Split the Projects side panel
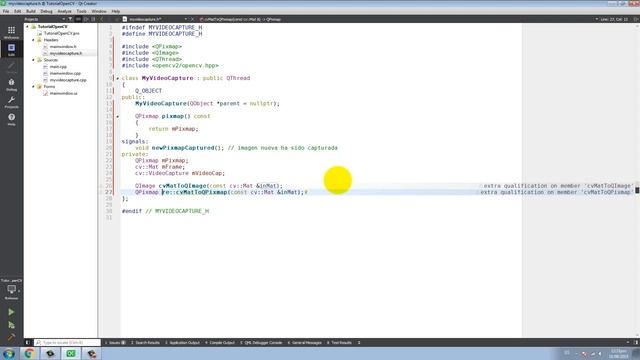The image size is (640, 360). click(x=86, y=19)
